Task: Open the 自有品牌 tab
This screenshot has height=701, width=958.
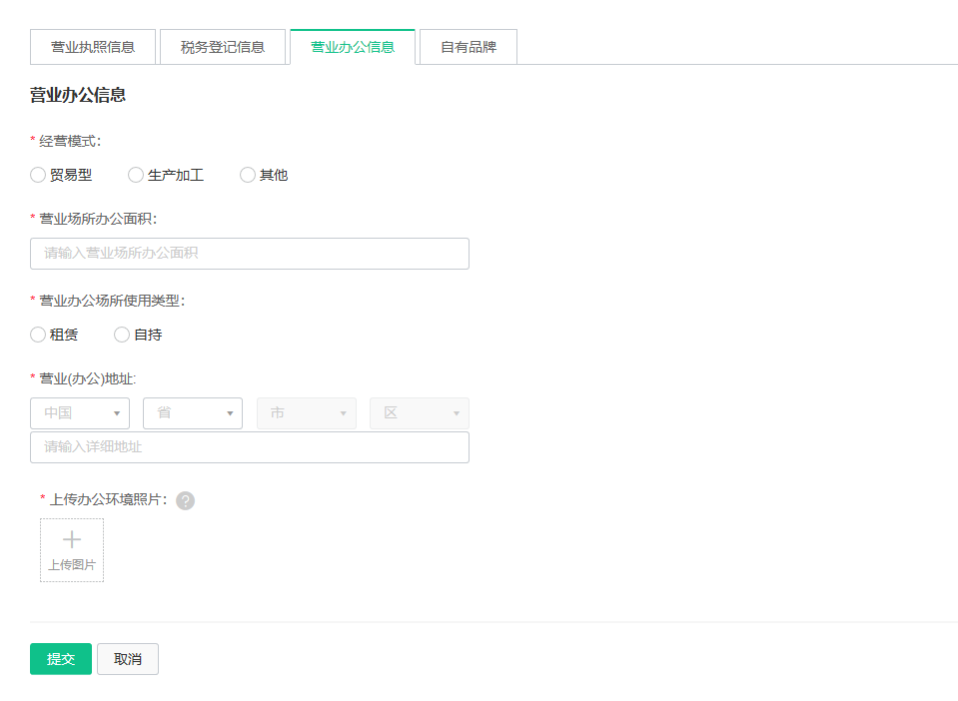Action: 469,47
